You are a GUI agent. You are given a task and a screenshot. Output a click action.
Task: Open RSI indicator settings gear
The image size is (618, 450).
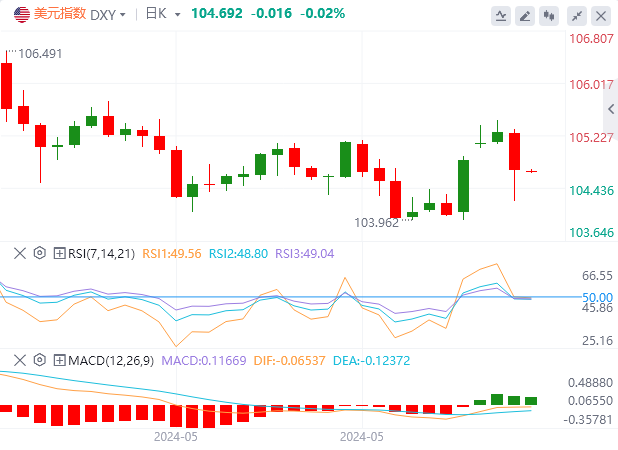(40, 253)
